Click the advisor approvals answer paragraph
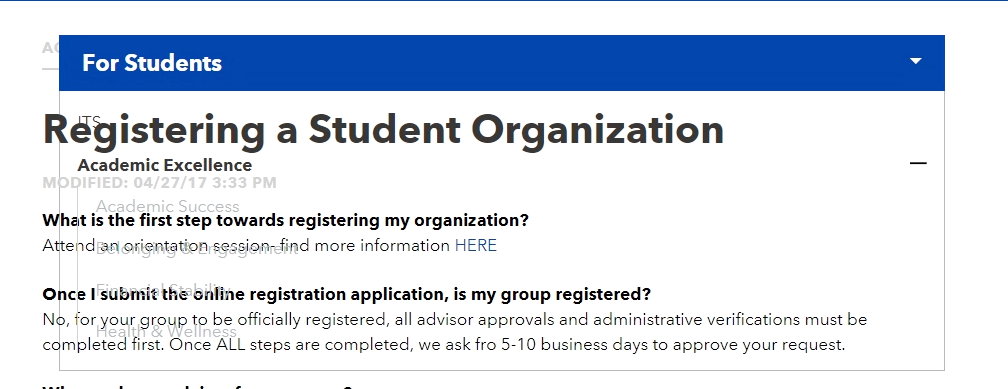1008x389 pixels. [454, 332]
